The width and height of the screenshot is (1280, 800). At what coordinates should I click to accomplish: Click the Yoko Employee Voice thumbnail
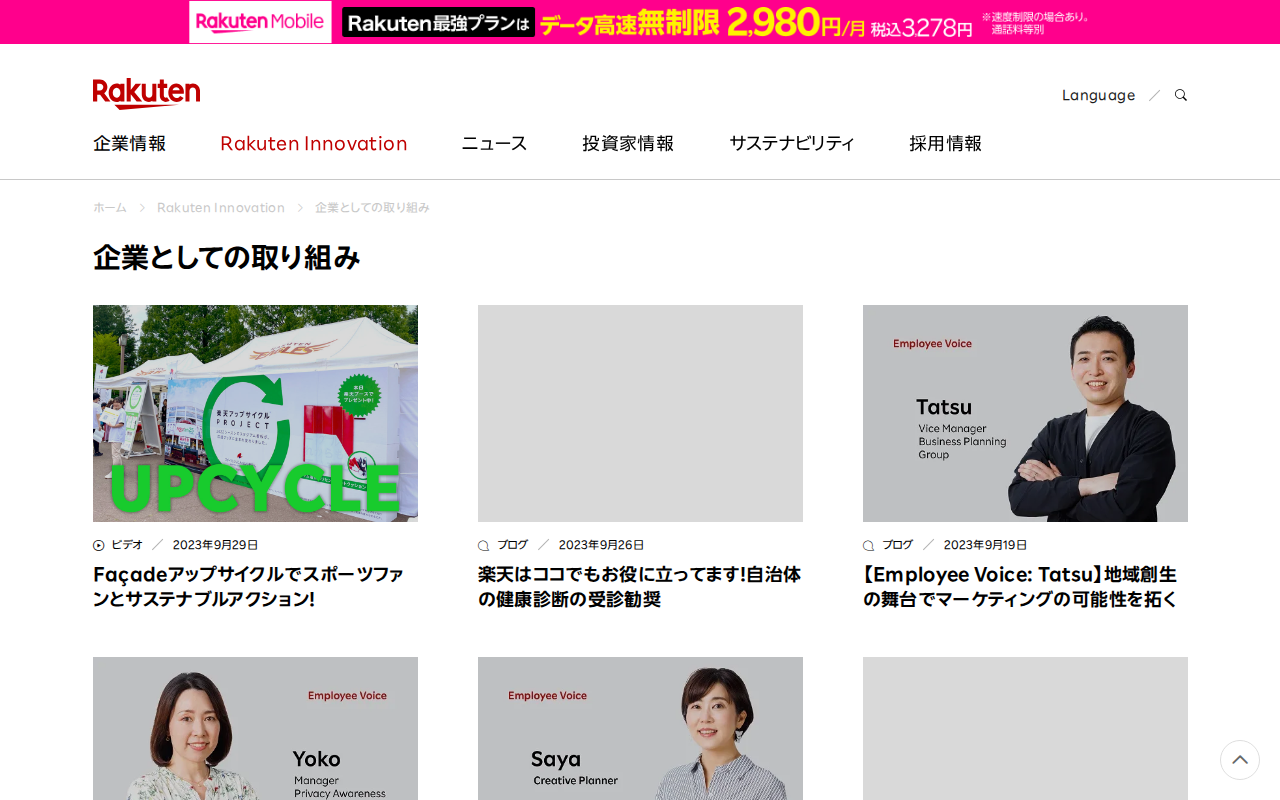coord(255,728)
